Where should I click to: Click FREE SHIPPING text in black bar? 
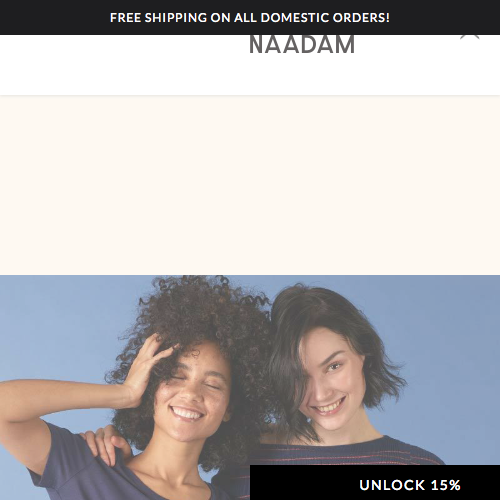(x=158, y=18)
